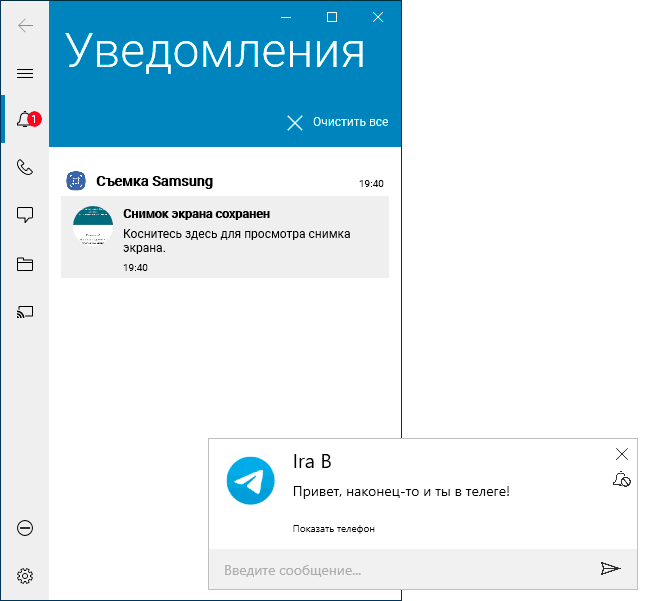
Task: Close the Уведомления window
Action: point(378,17)
